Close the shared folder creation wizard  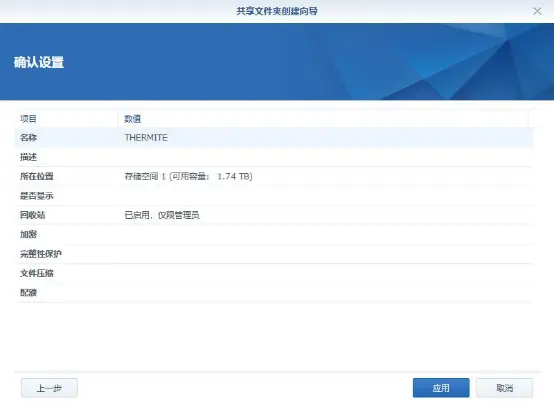pos(537,11)
